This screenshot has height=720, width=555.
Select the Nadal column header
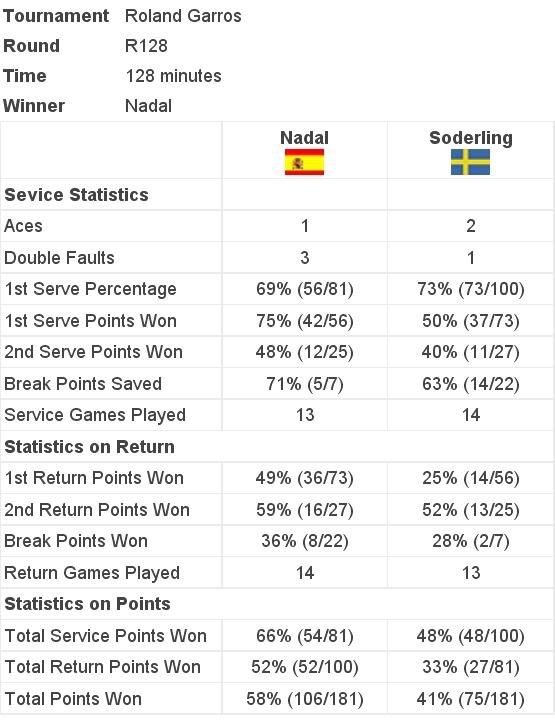pyautogui.click(x=304, y=138)
